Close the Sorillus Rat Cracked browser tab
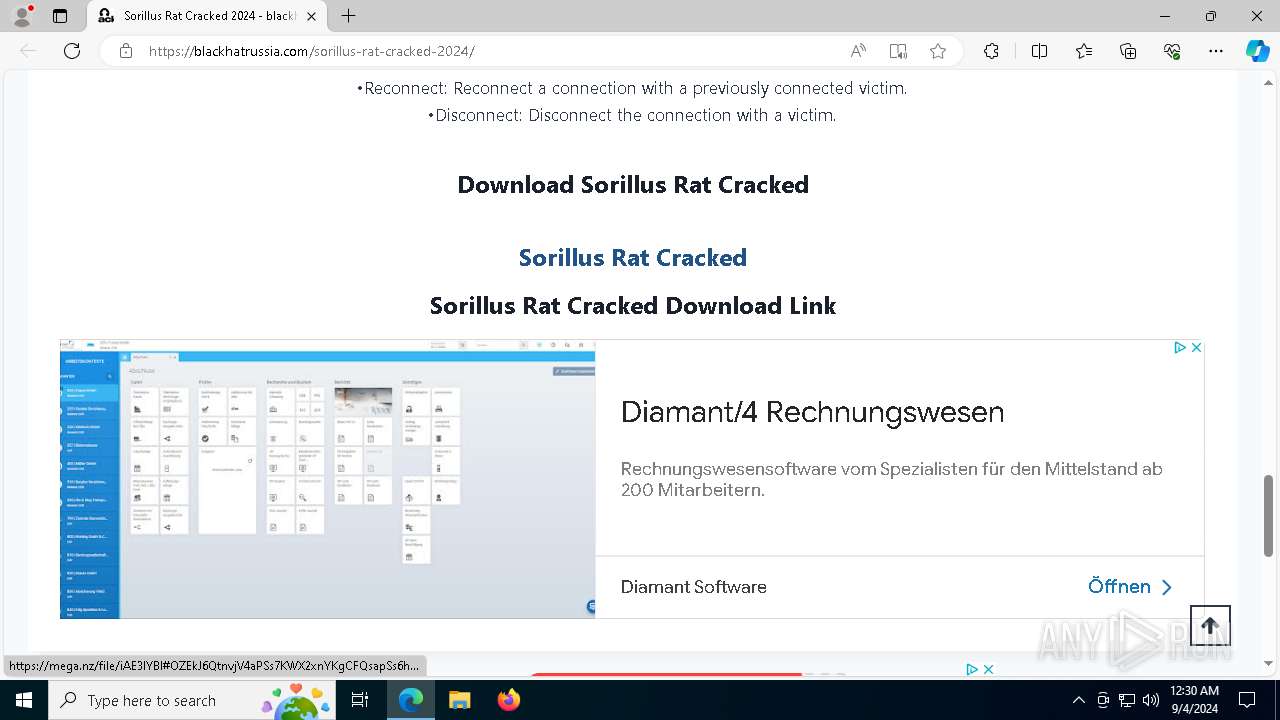 pyautogui.click(x=312, y=16)
